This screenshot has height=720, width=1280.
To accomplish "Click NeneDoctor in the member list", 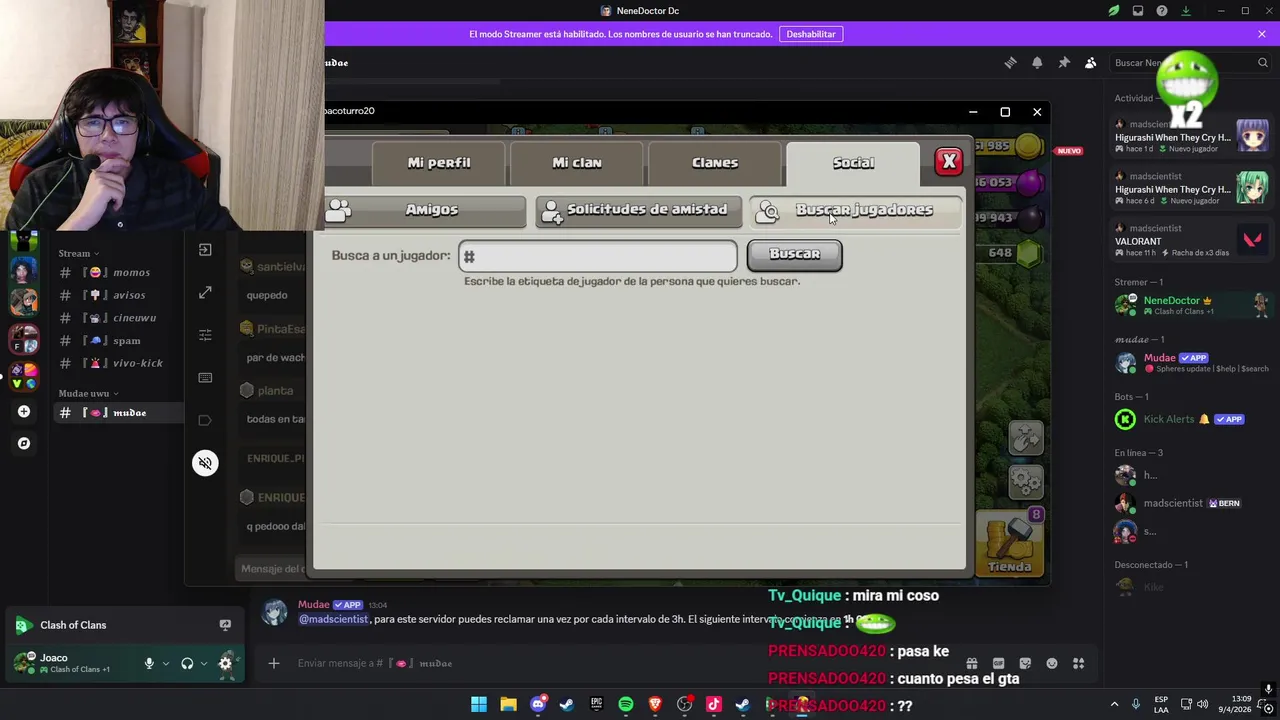I will 1192,305.
